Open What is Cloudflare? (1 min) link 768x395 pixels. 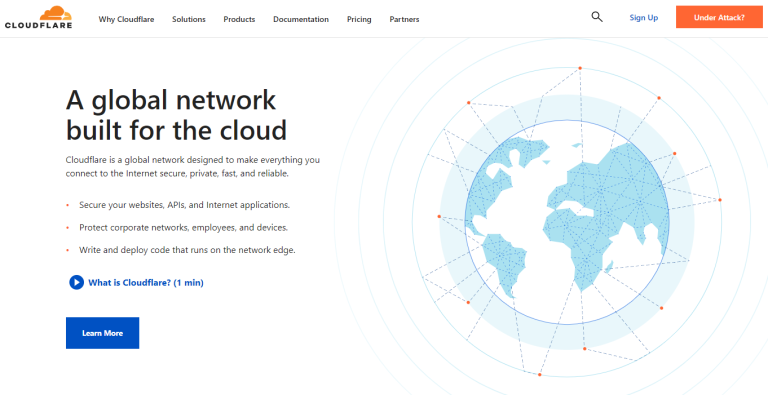(145, 283)
